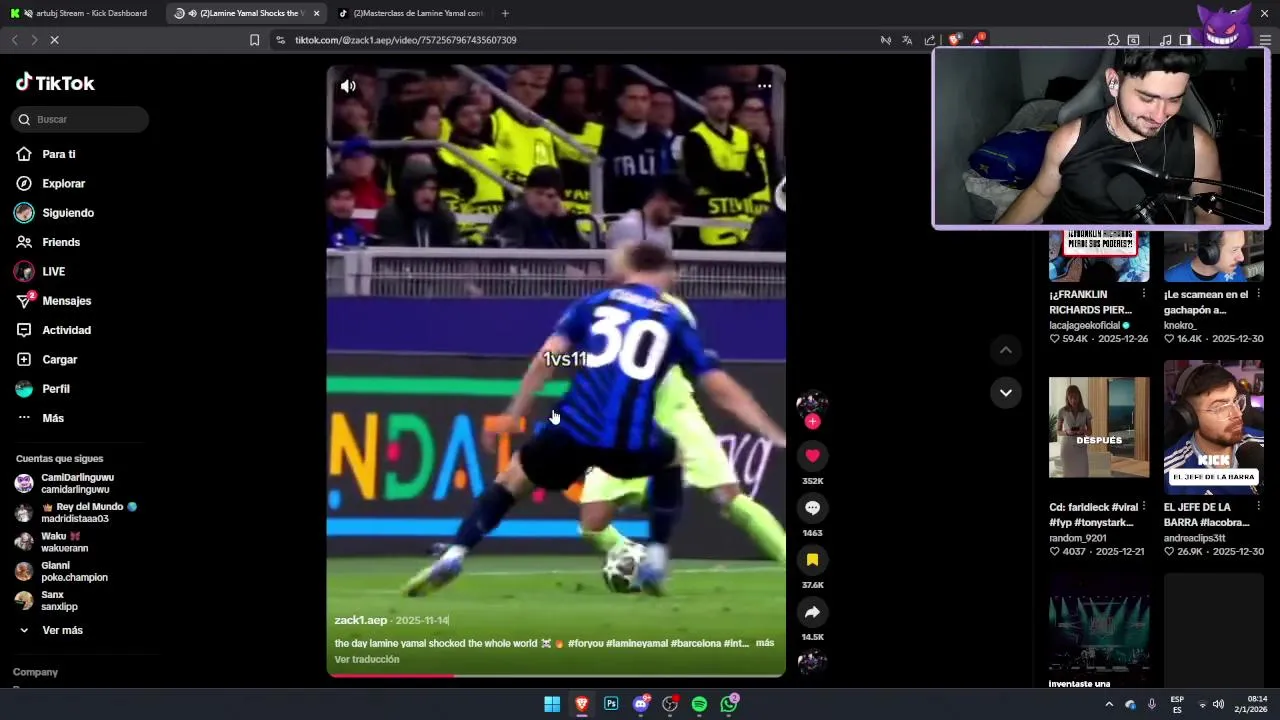Close the Lamine Yamal Shocks tab
1280x720 pixels.
click(317, 13)
